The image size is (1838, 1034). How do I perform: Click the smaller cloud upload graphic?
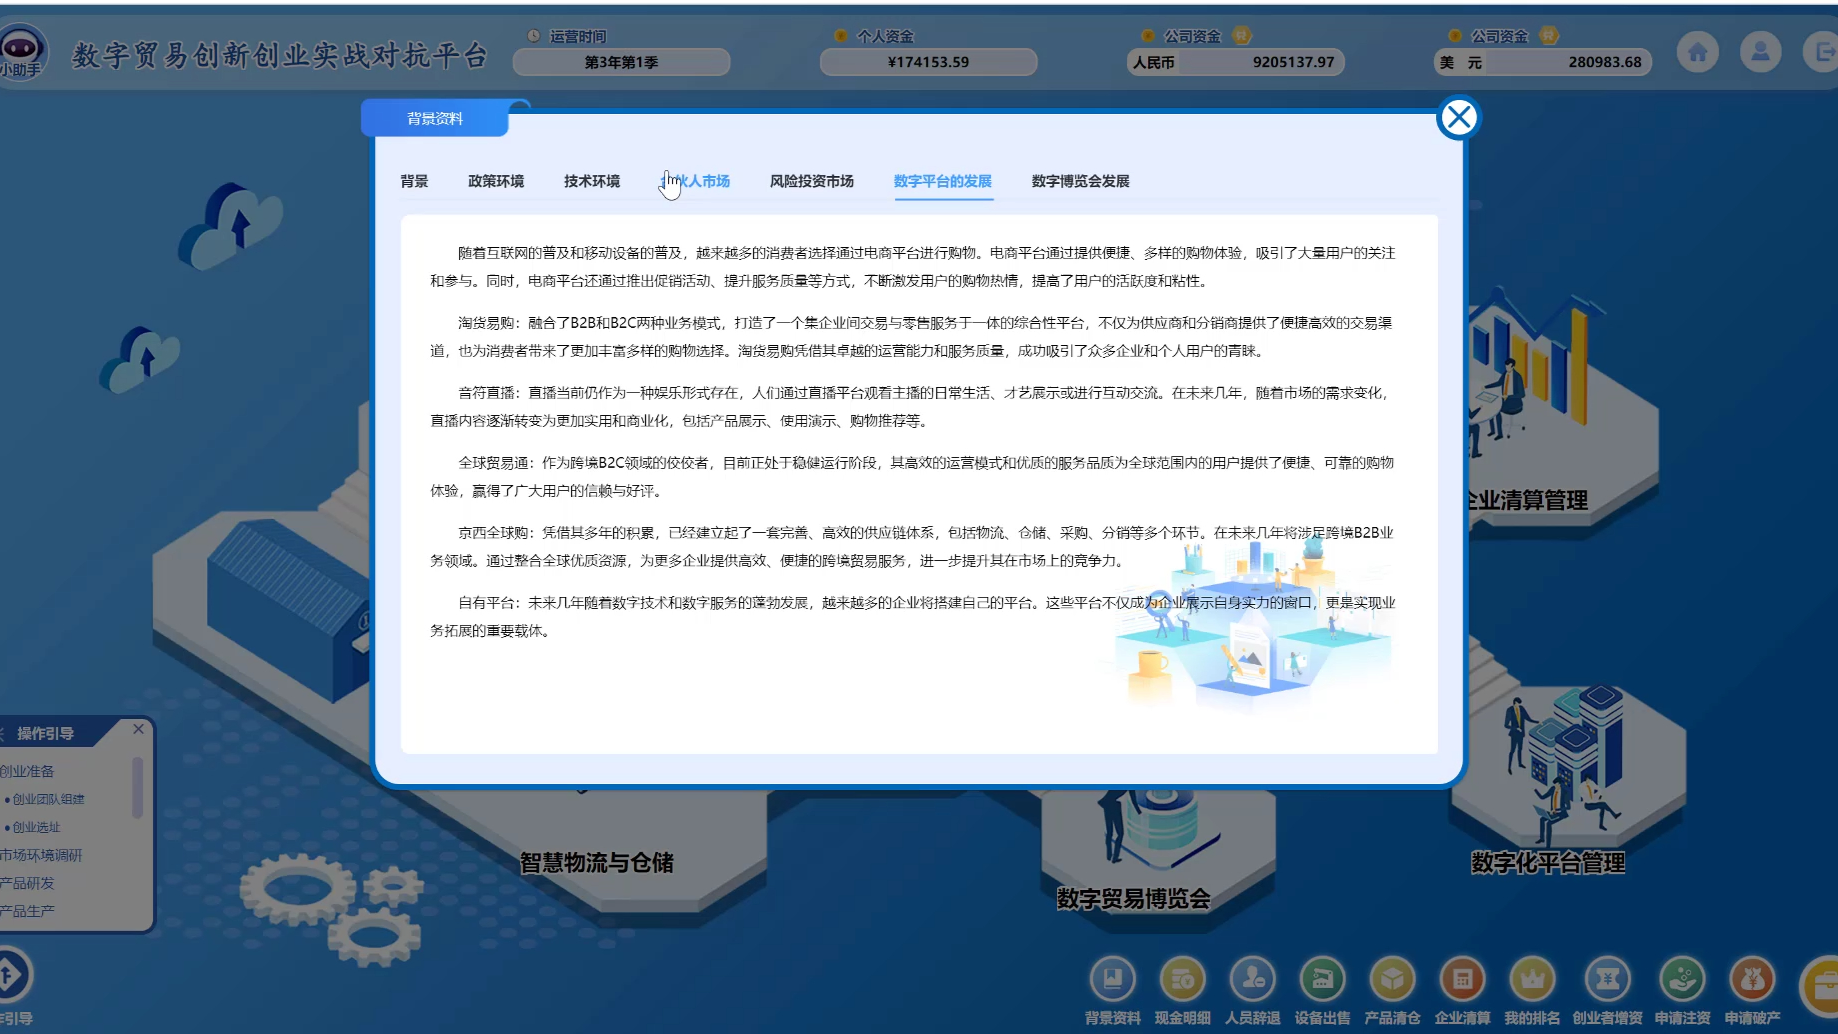139,360
